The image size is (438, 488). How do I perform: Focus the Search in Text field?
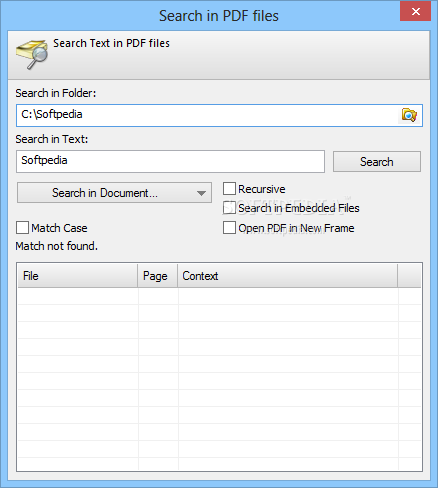click(x=170, y=161)
